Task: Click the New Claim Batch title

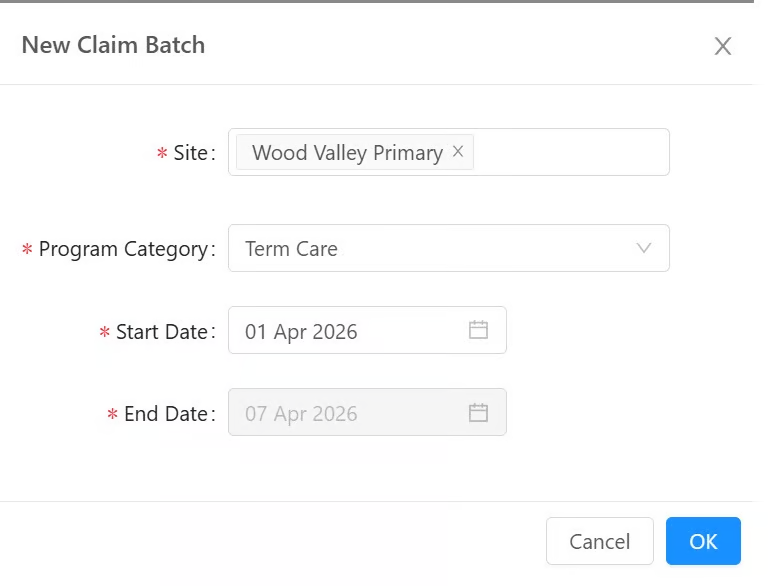Action: [x=113, y=45]
